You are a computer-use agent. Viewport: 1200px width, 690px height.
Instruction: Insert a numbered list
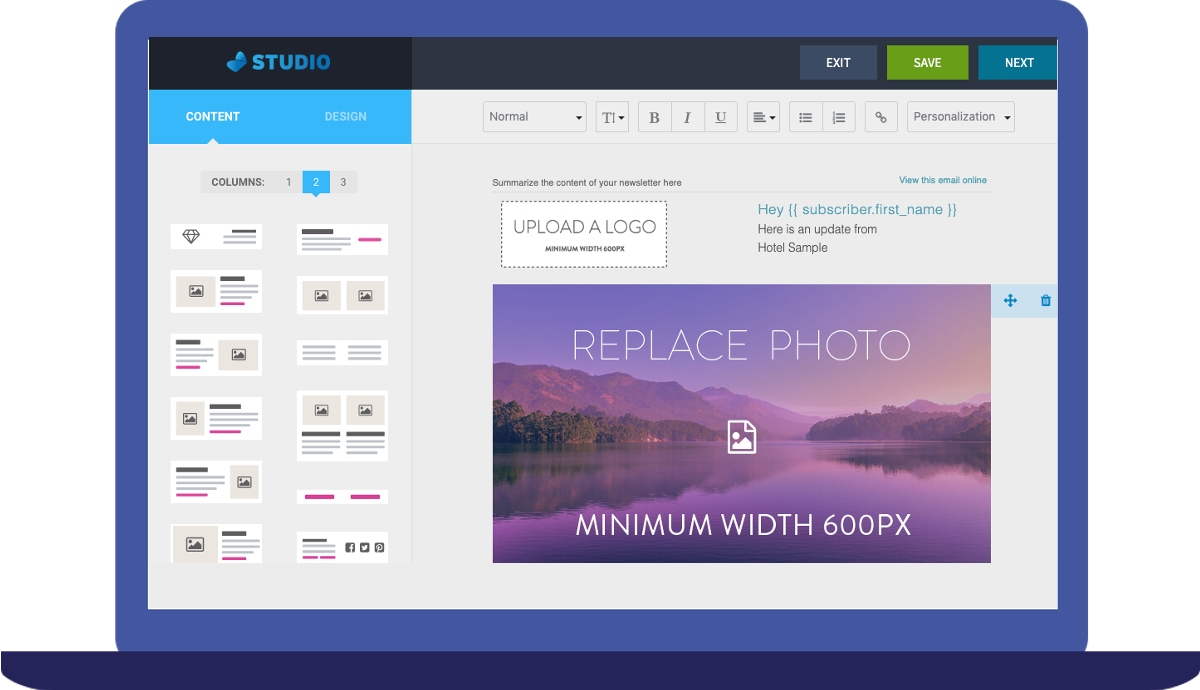click(838, 117)
